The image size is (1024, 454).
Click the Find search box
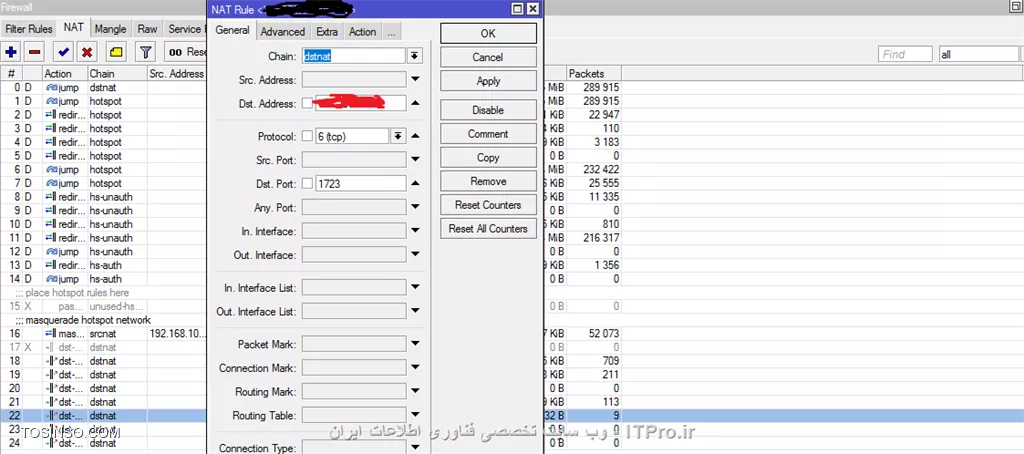905,55
